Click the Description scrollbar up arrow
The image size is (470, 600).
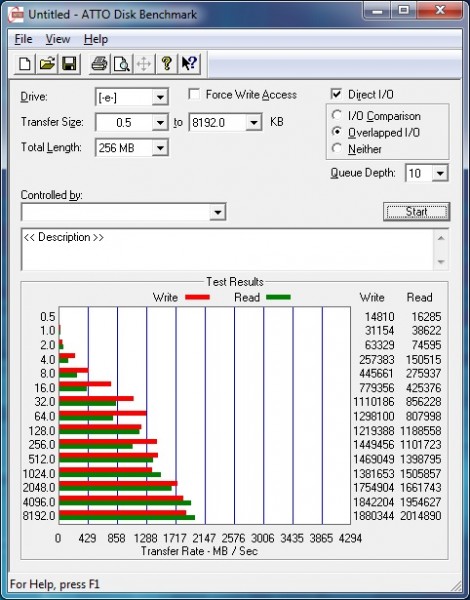pos(441,238)
